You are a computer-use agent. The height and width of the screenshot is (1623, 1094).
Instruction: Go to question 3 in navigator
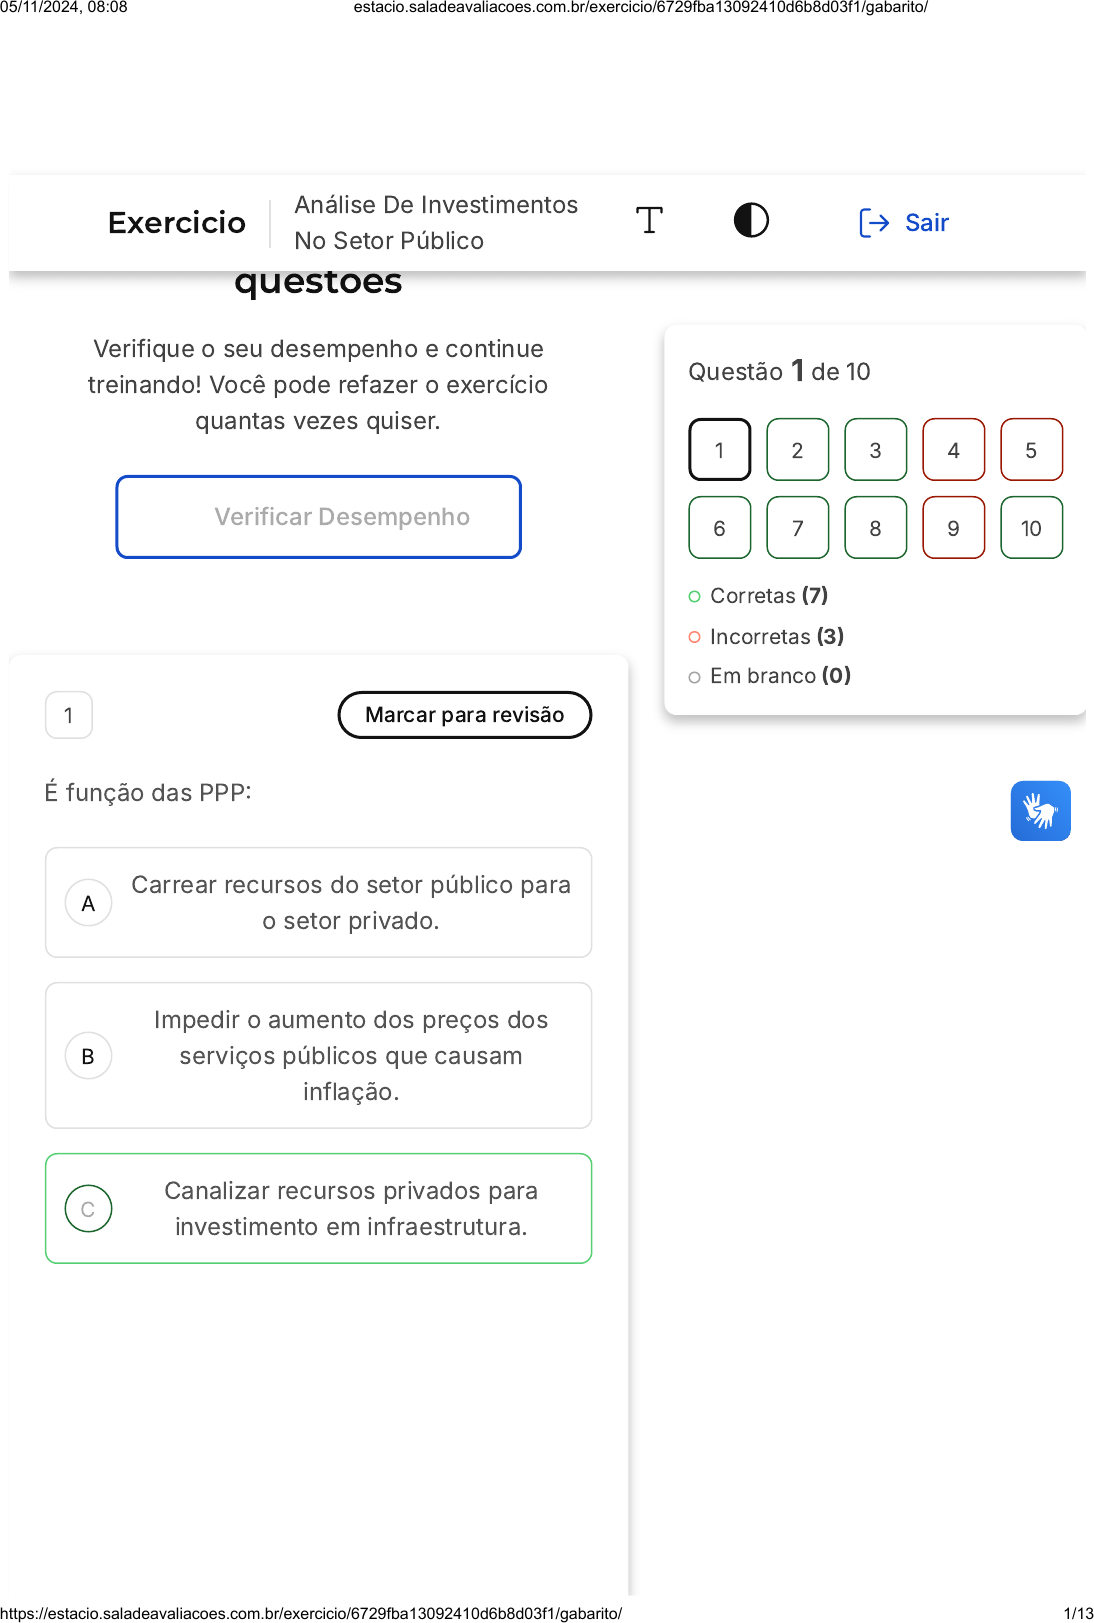(x=875, y=450)
